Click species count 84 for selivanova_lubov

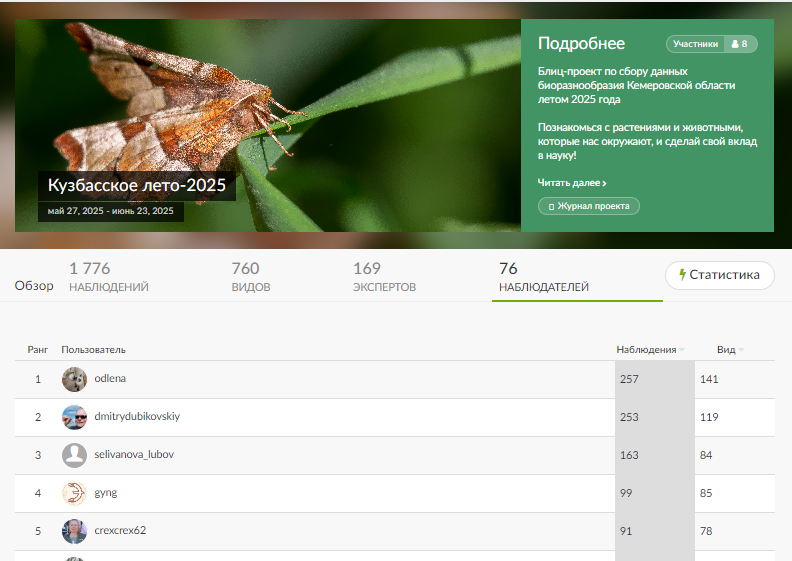point(706,455)
